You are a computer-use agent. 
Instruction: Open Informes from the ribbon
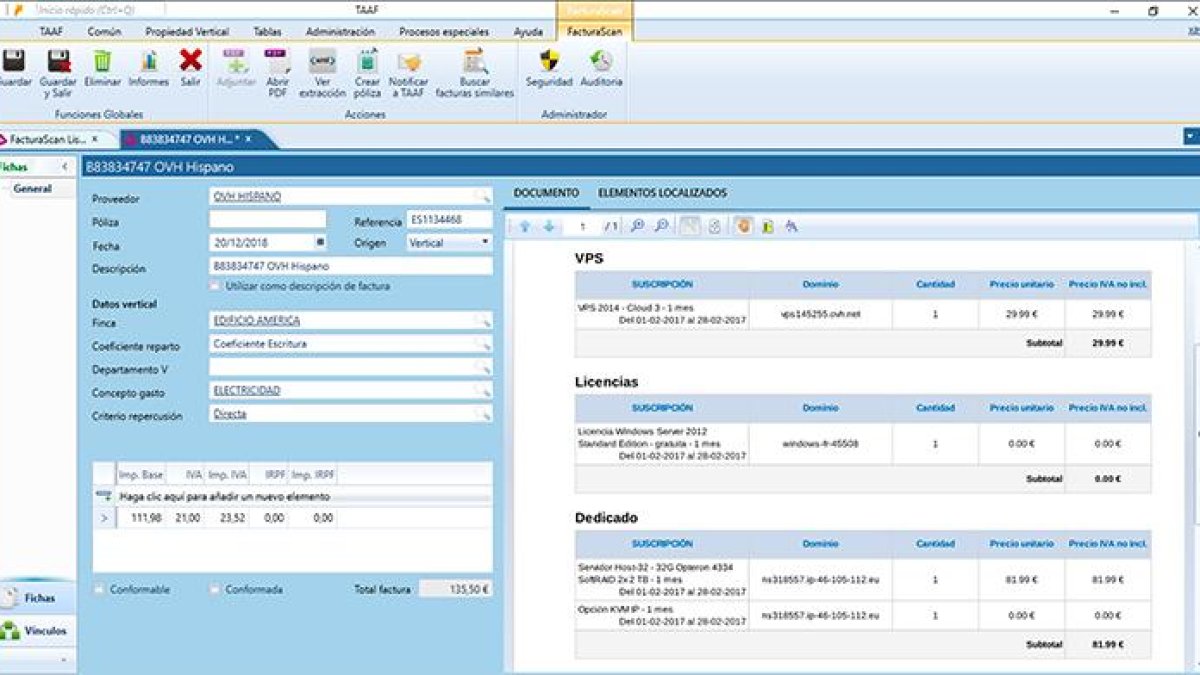pos(148,63)
